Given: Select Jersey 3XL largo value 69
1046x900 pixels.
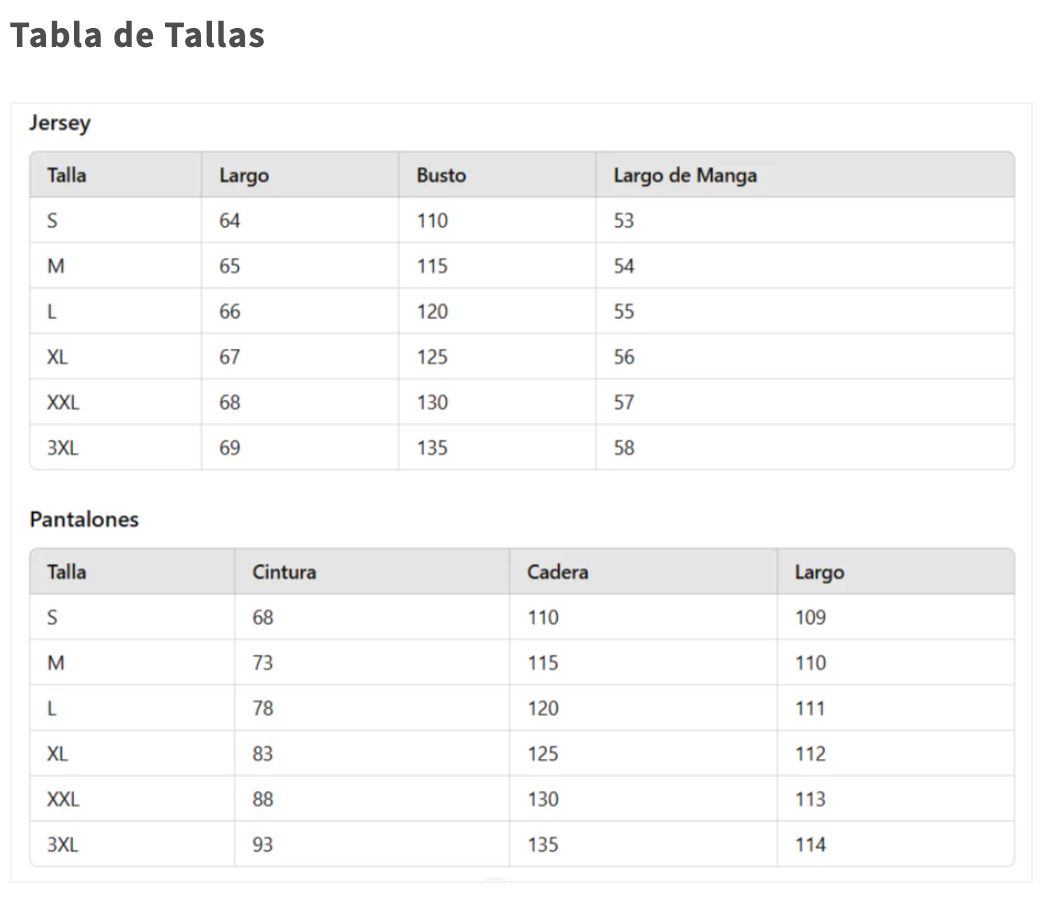Looking at the screenshot, I should coord(230,448).
